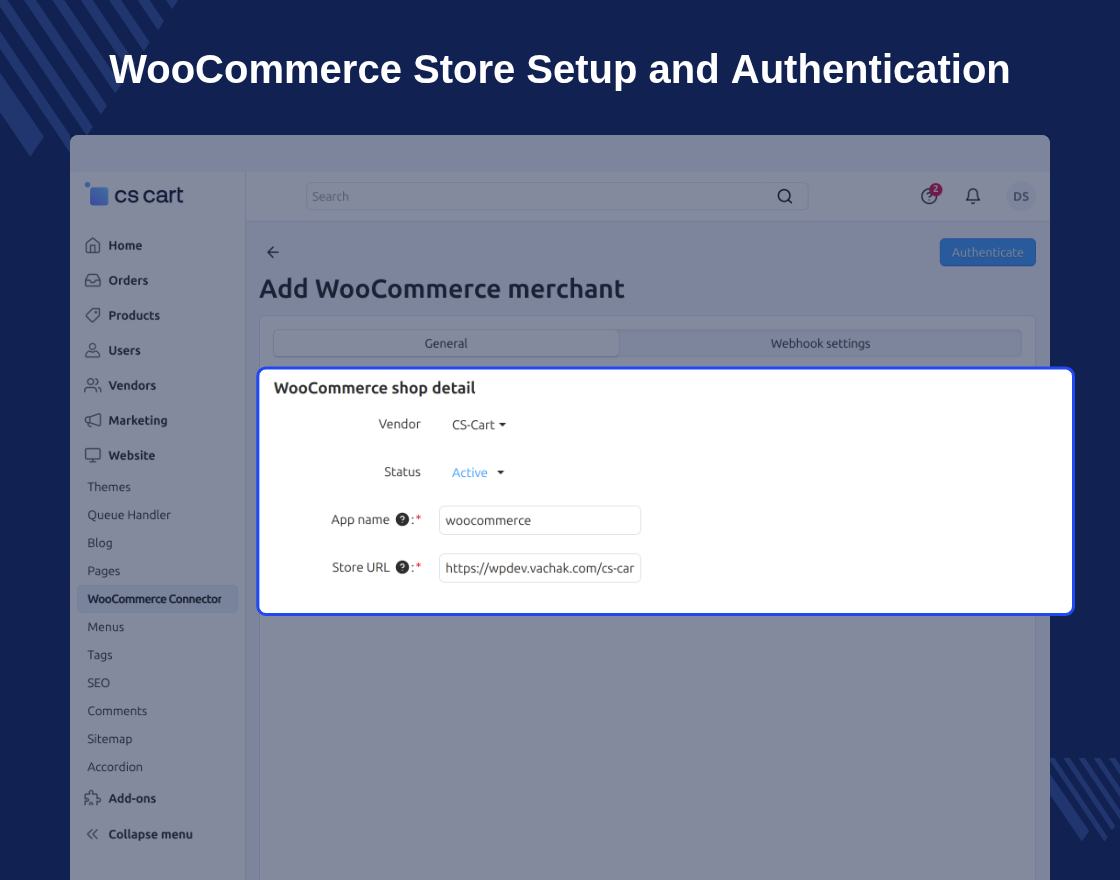Open the SEO submenu item
The width and height of the screenshot is (1120, 880).
click(x=99, y=682)
